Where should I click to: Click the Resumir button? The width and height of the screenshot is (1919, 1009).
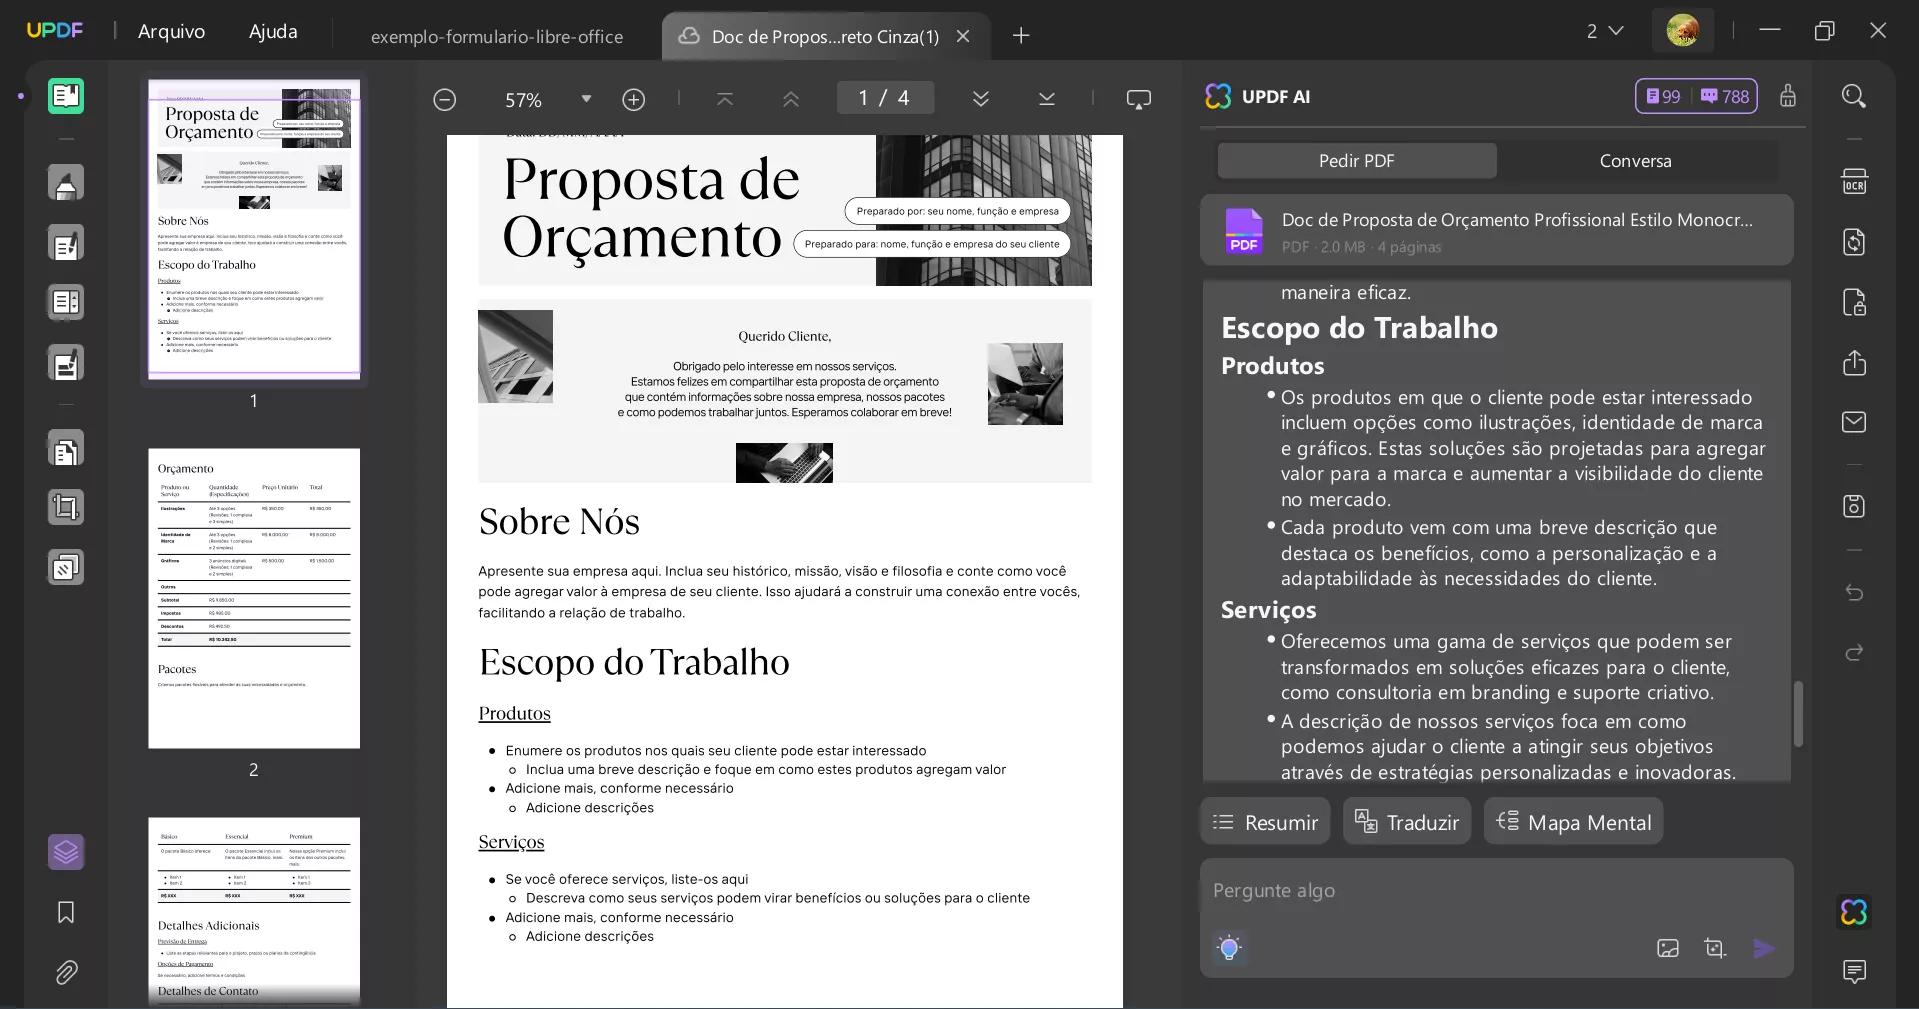click(x=1264, y=821)
